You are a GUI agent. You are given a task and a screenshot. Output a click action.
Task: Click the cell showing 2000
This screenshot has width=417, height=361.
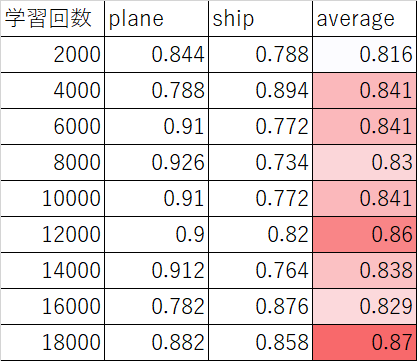coord(52,54)
